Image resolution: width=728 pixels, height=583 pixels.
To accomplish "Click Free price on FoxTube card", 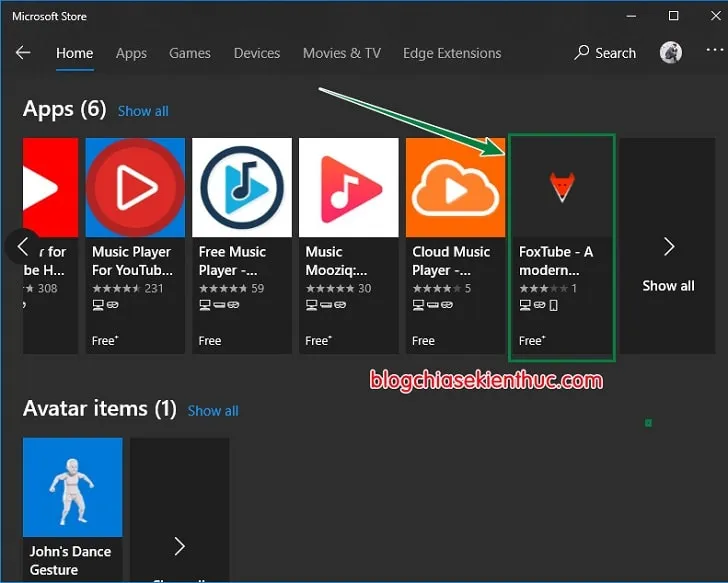I will pos(532,341).
